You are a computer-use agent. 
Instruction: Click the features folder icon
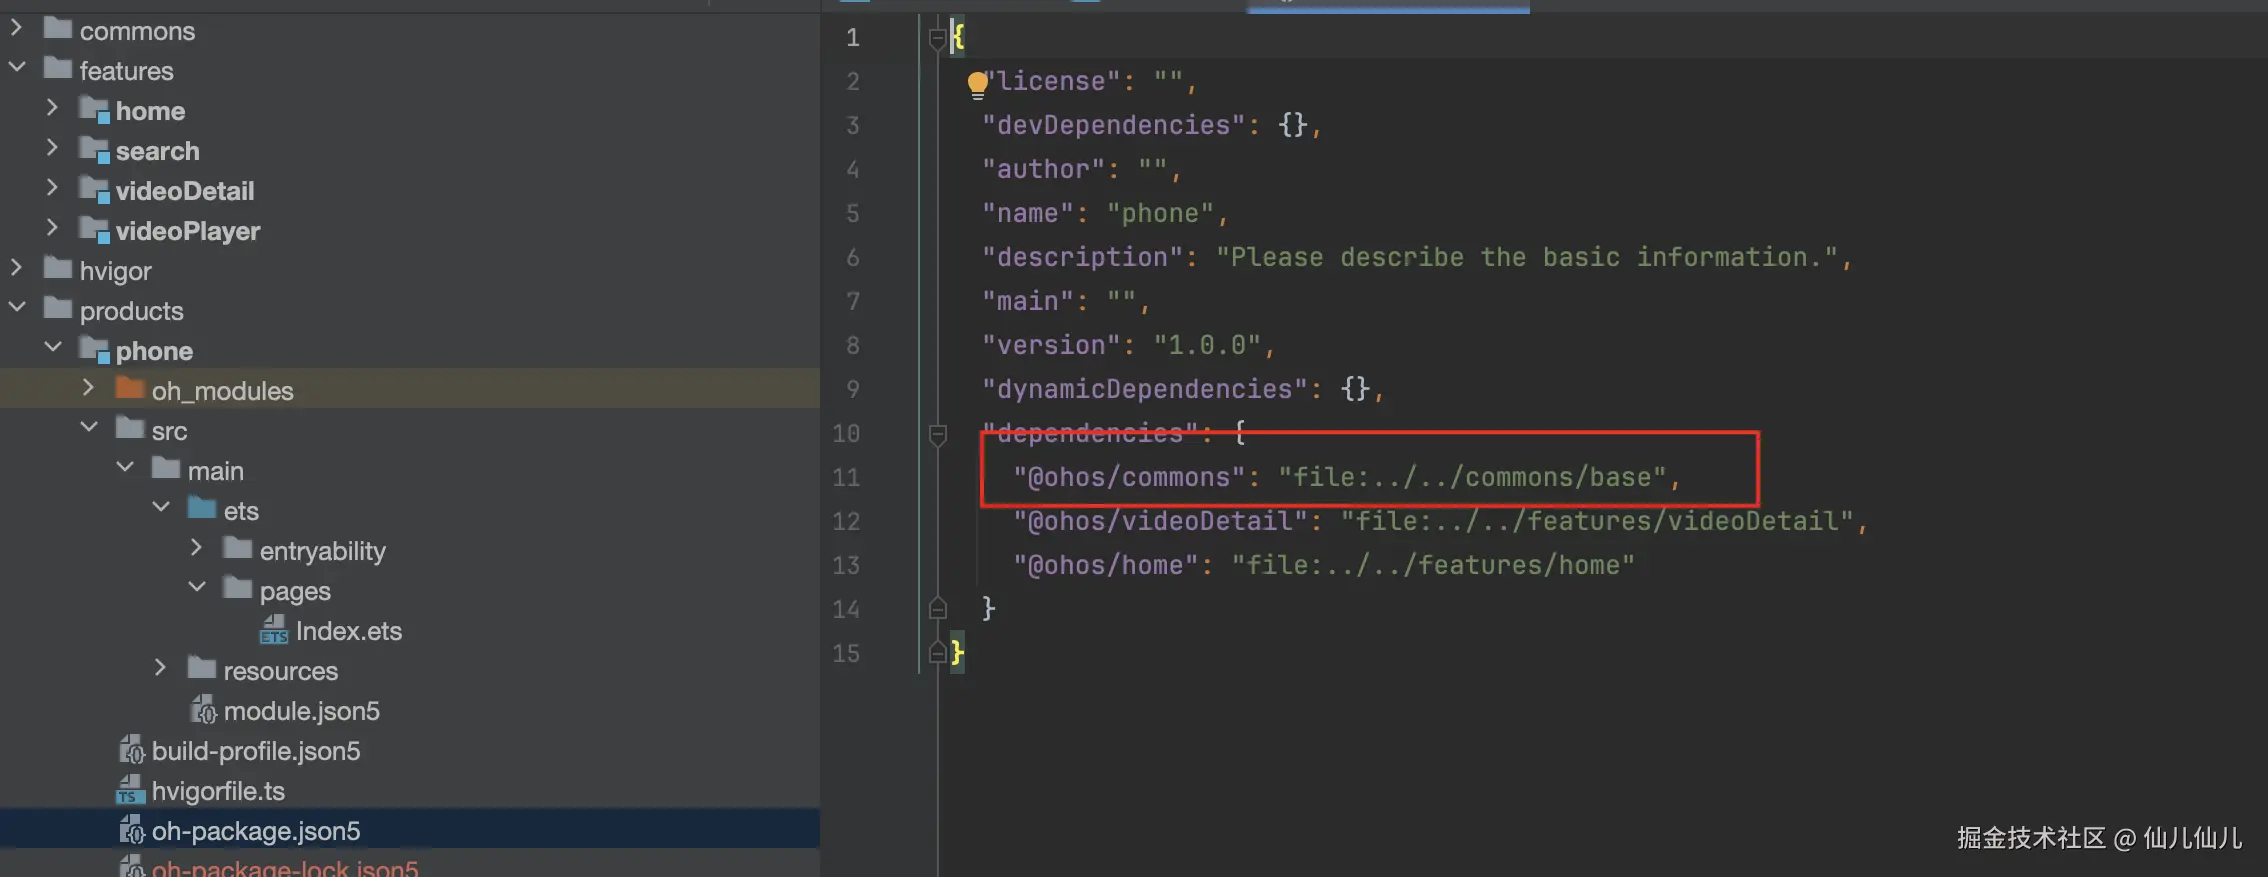(58, 69)
